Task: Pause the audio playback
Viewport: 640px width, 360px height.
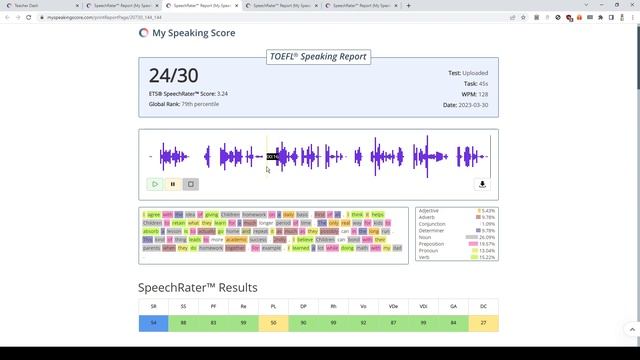Action: [173, 184]
